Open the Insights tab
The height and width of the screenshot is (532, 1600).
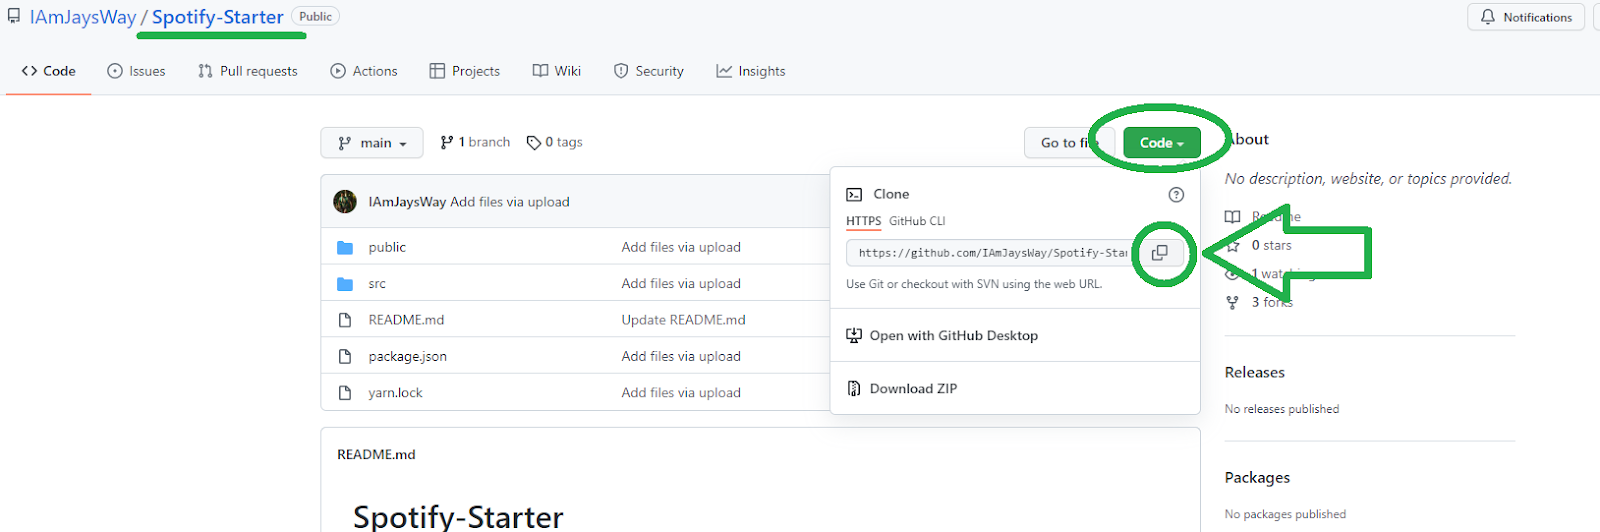(x=751, y=71)
